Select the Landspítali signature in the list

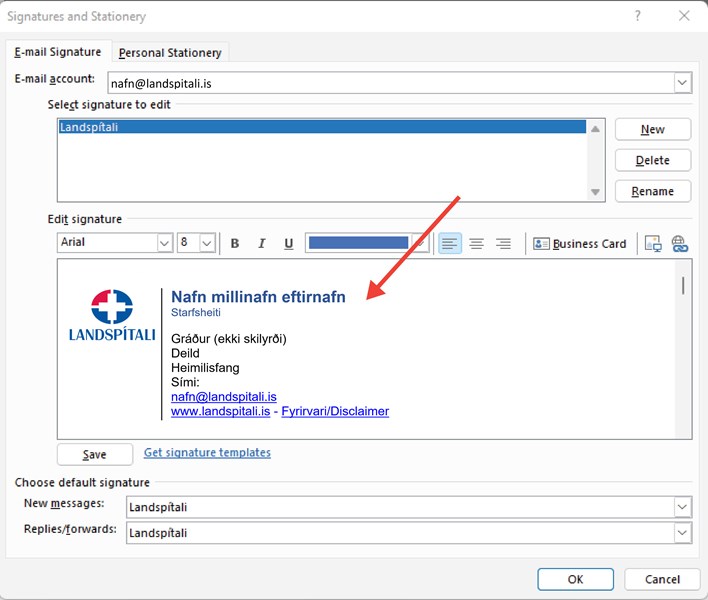[320, 127]
